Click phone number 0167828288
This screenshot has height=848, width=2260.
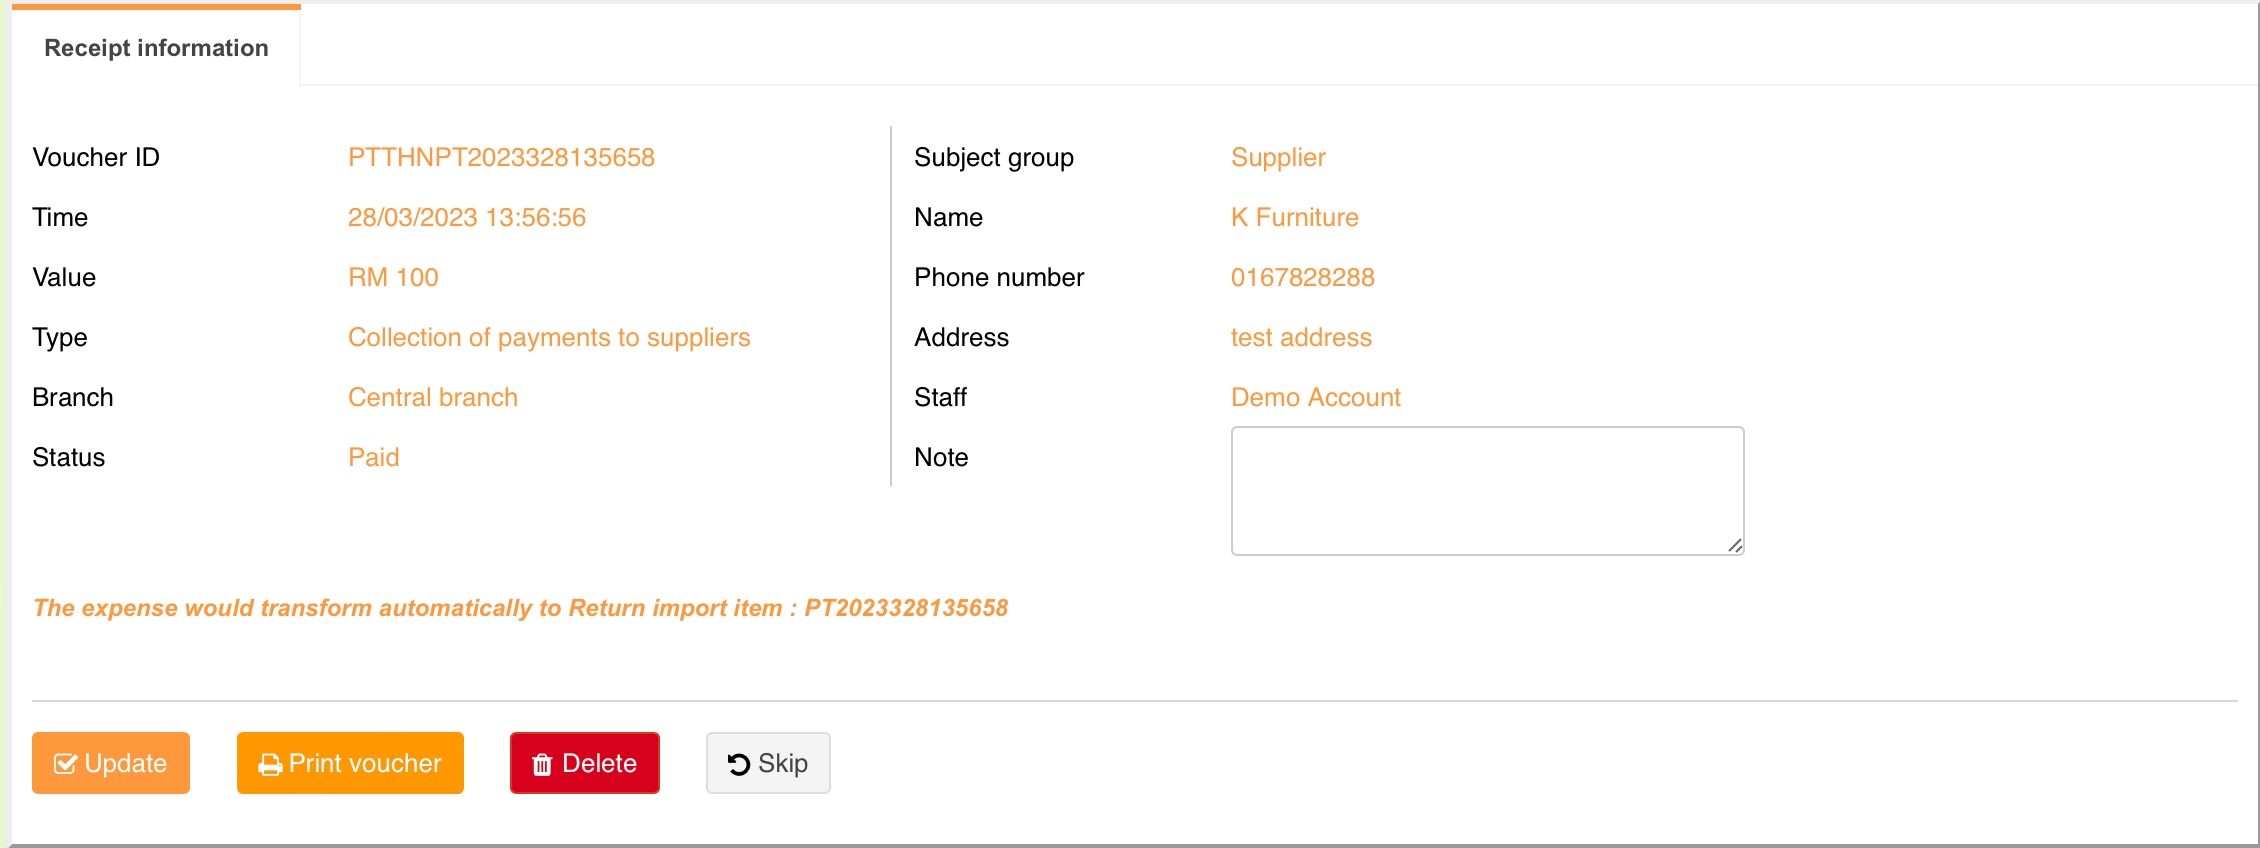[x=1302, y=278]
